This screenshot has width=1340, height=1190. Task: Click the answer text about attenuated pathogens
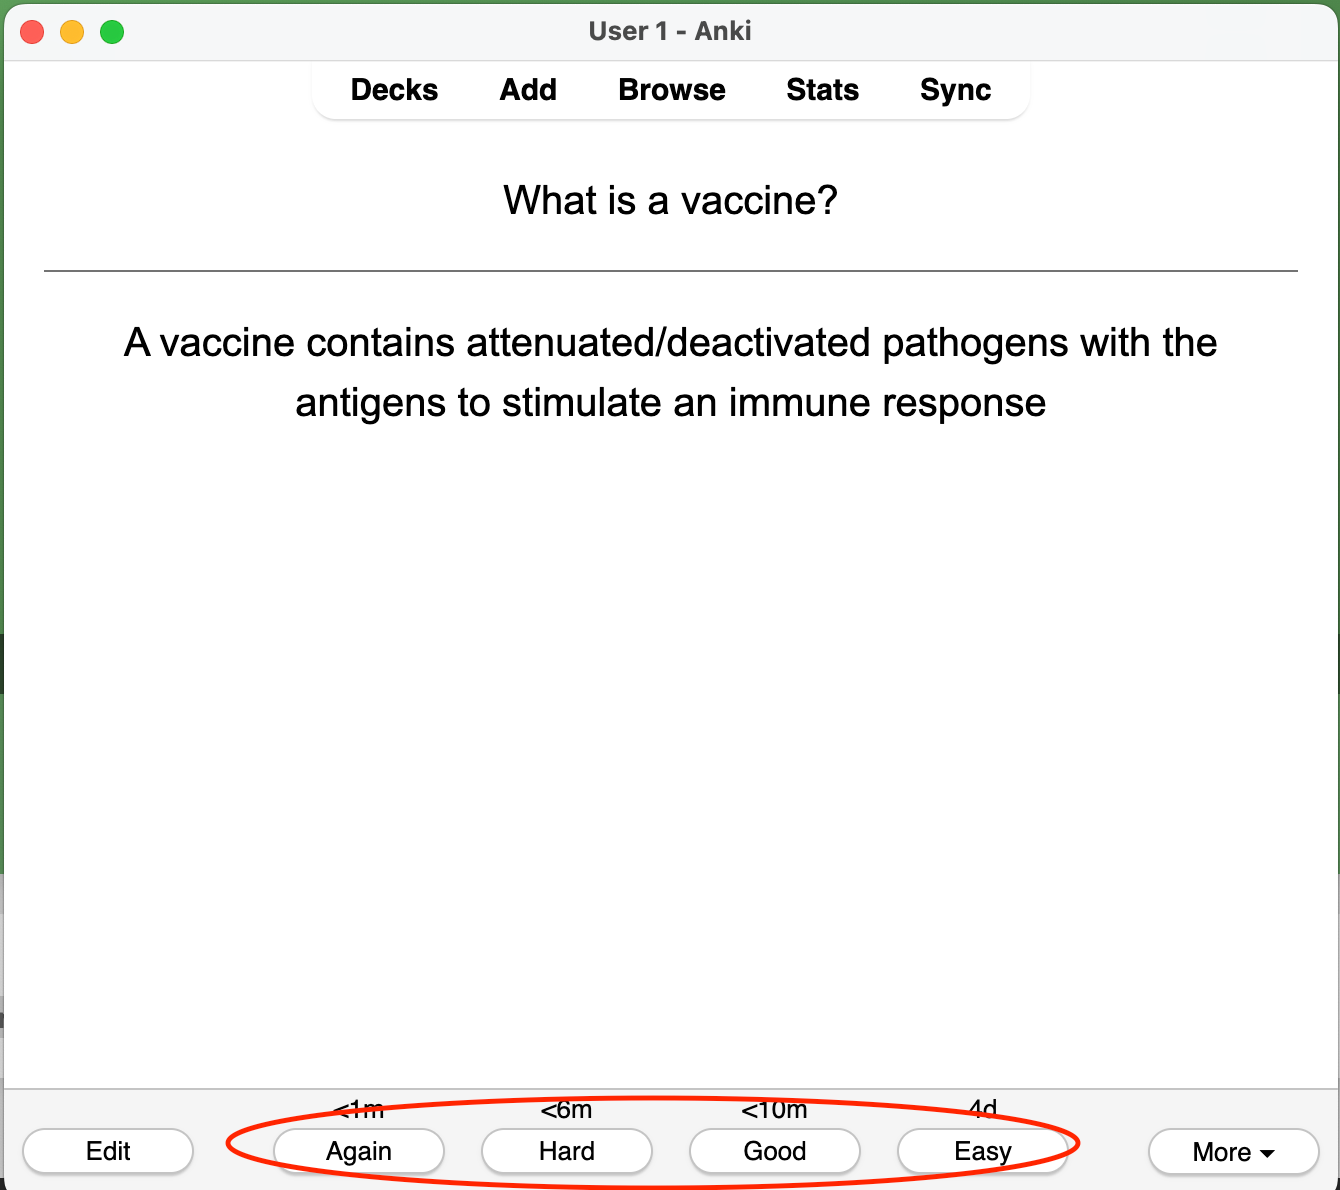pyautogui.click(x=670, y=372)
